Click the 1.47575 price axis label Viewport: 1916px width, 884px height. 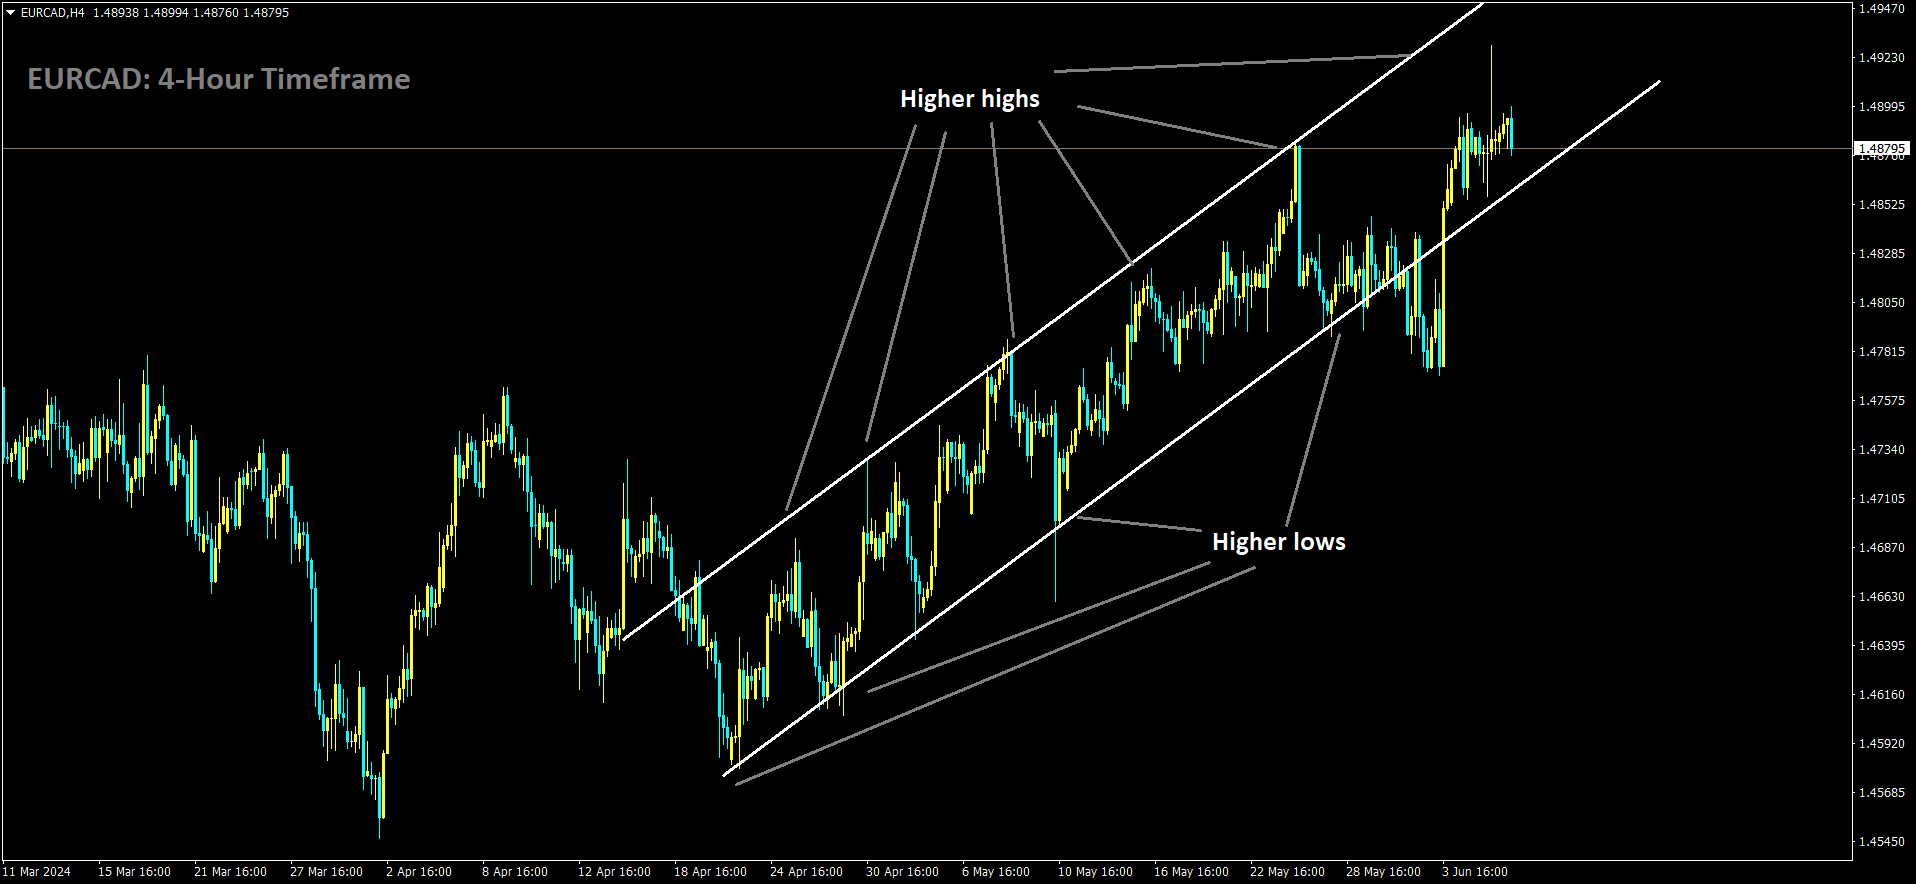(1881, 400)
